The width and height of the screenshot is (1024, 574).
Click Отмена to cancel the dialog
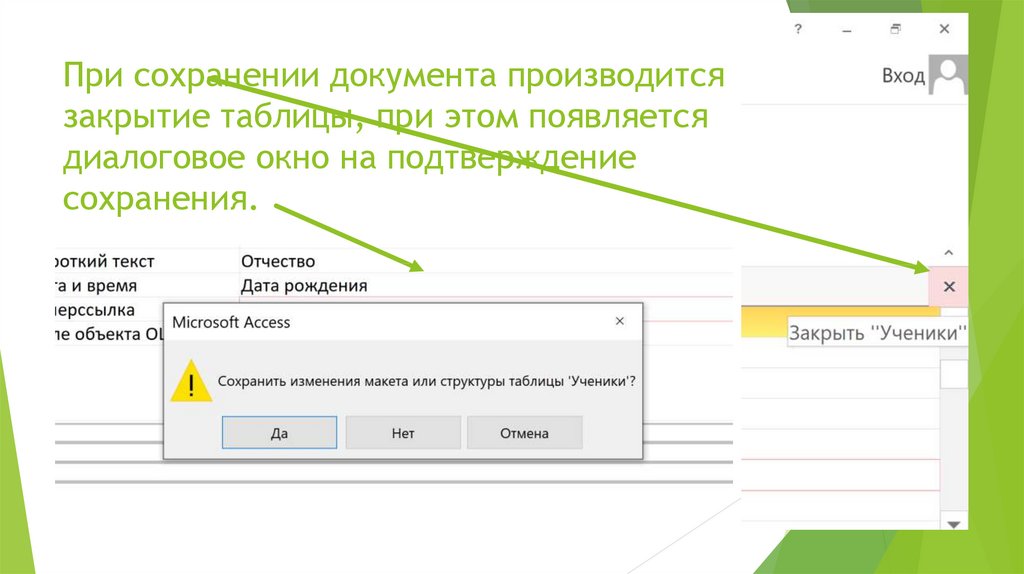point(524,432)
